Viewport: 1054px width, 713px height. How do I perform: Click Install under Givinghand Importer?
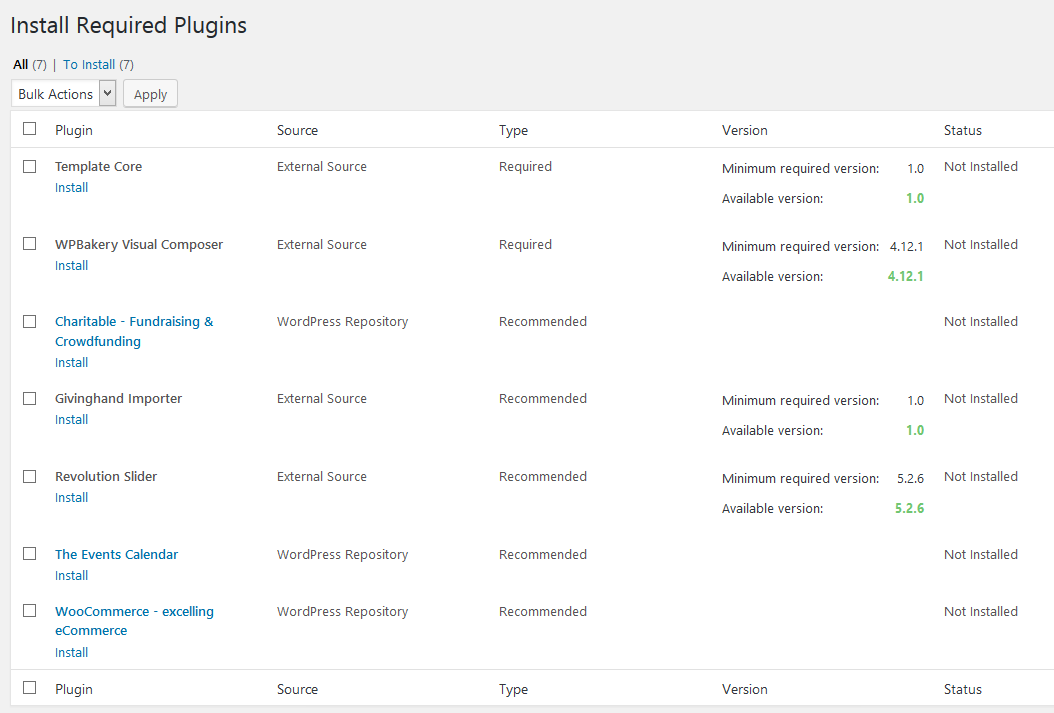(71, 420)
